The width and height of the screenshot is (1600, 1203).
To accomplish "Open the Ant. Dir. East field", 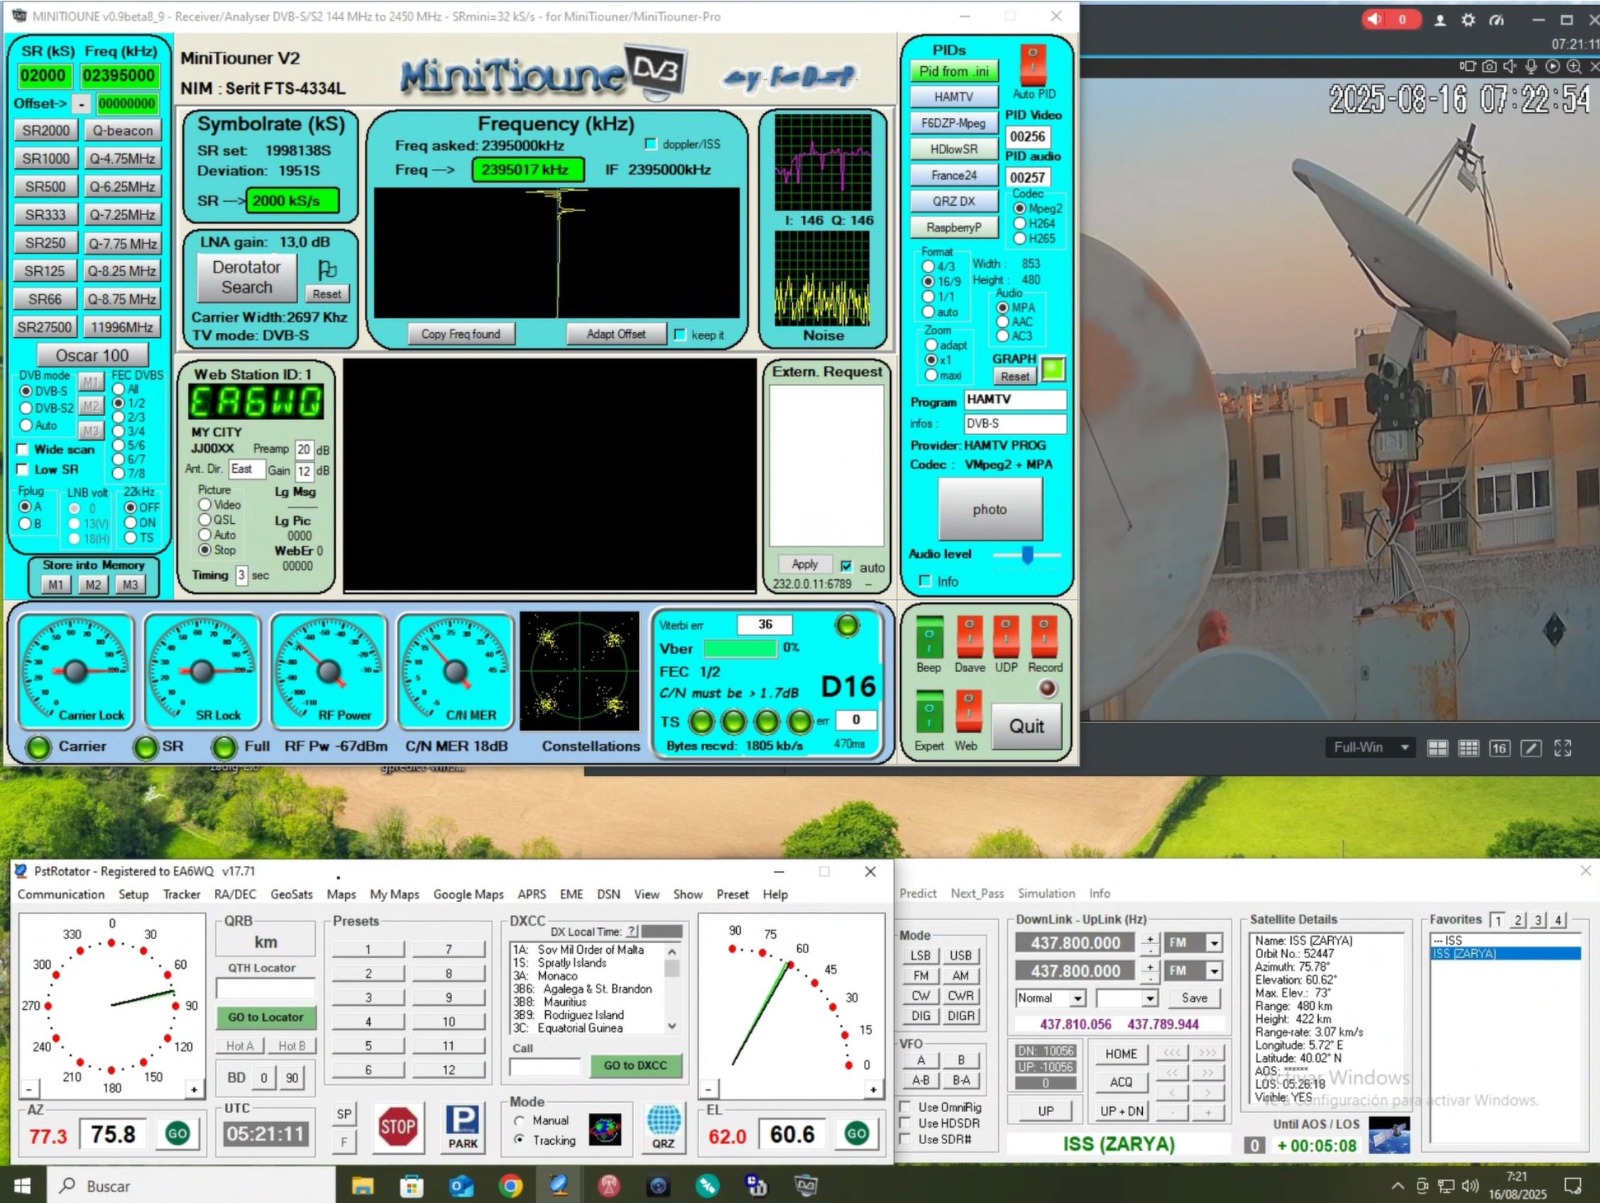I will (x=246, y=469).
